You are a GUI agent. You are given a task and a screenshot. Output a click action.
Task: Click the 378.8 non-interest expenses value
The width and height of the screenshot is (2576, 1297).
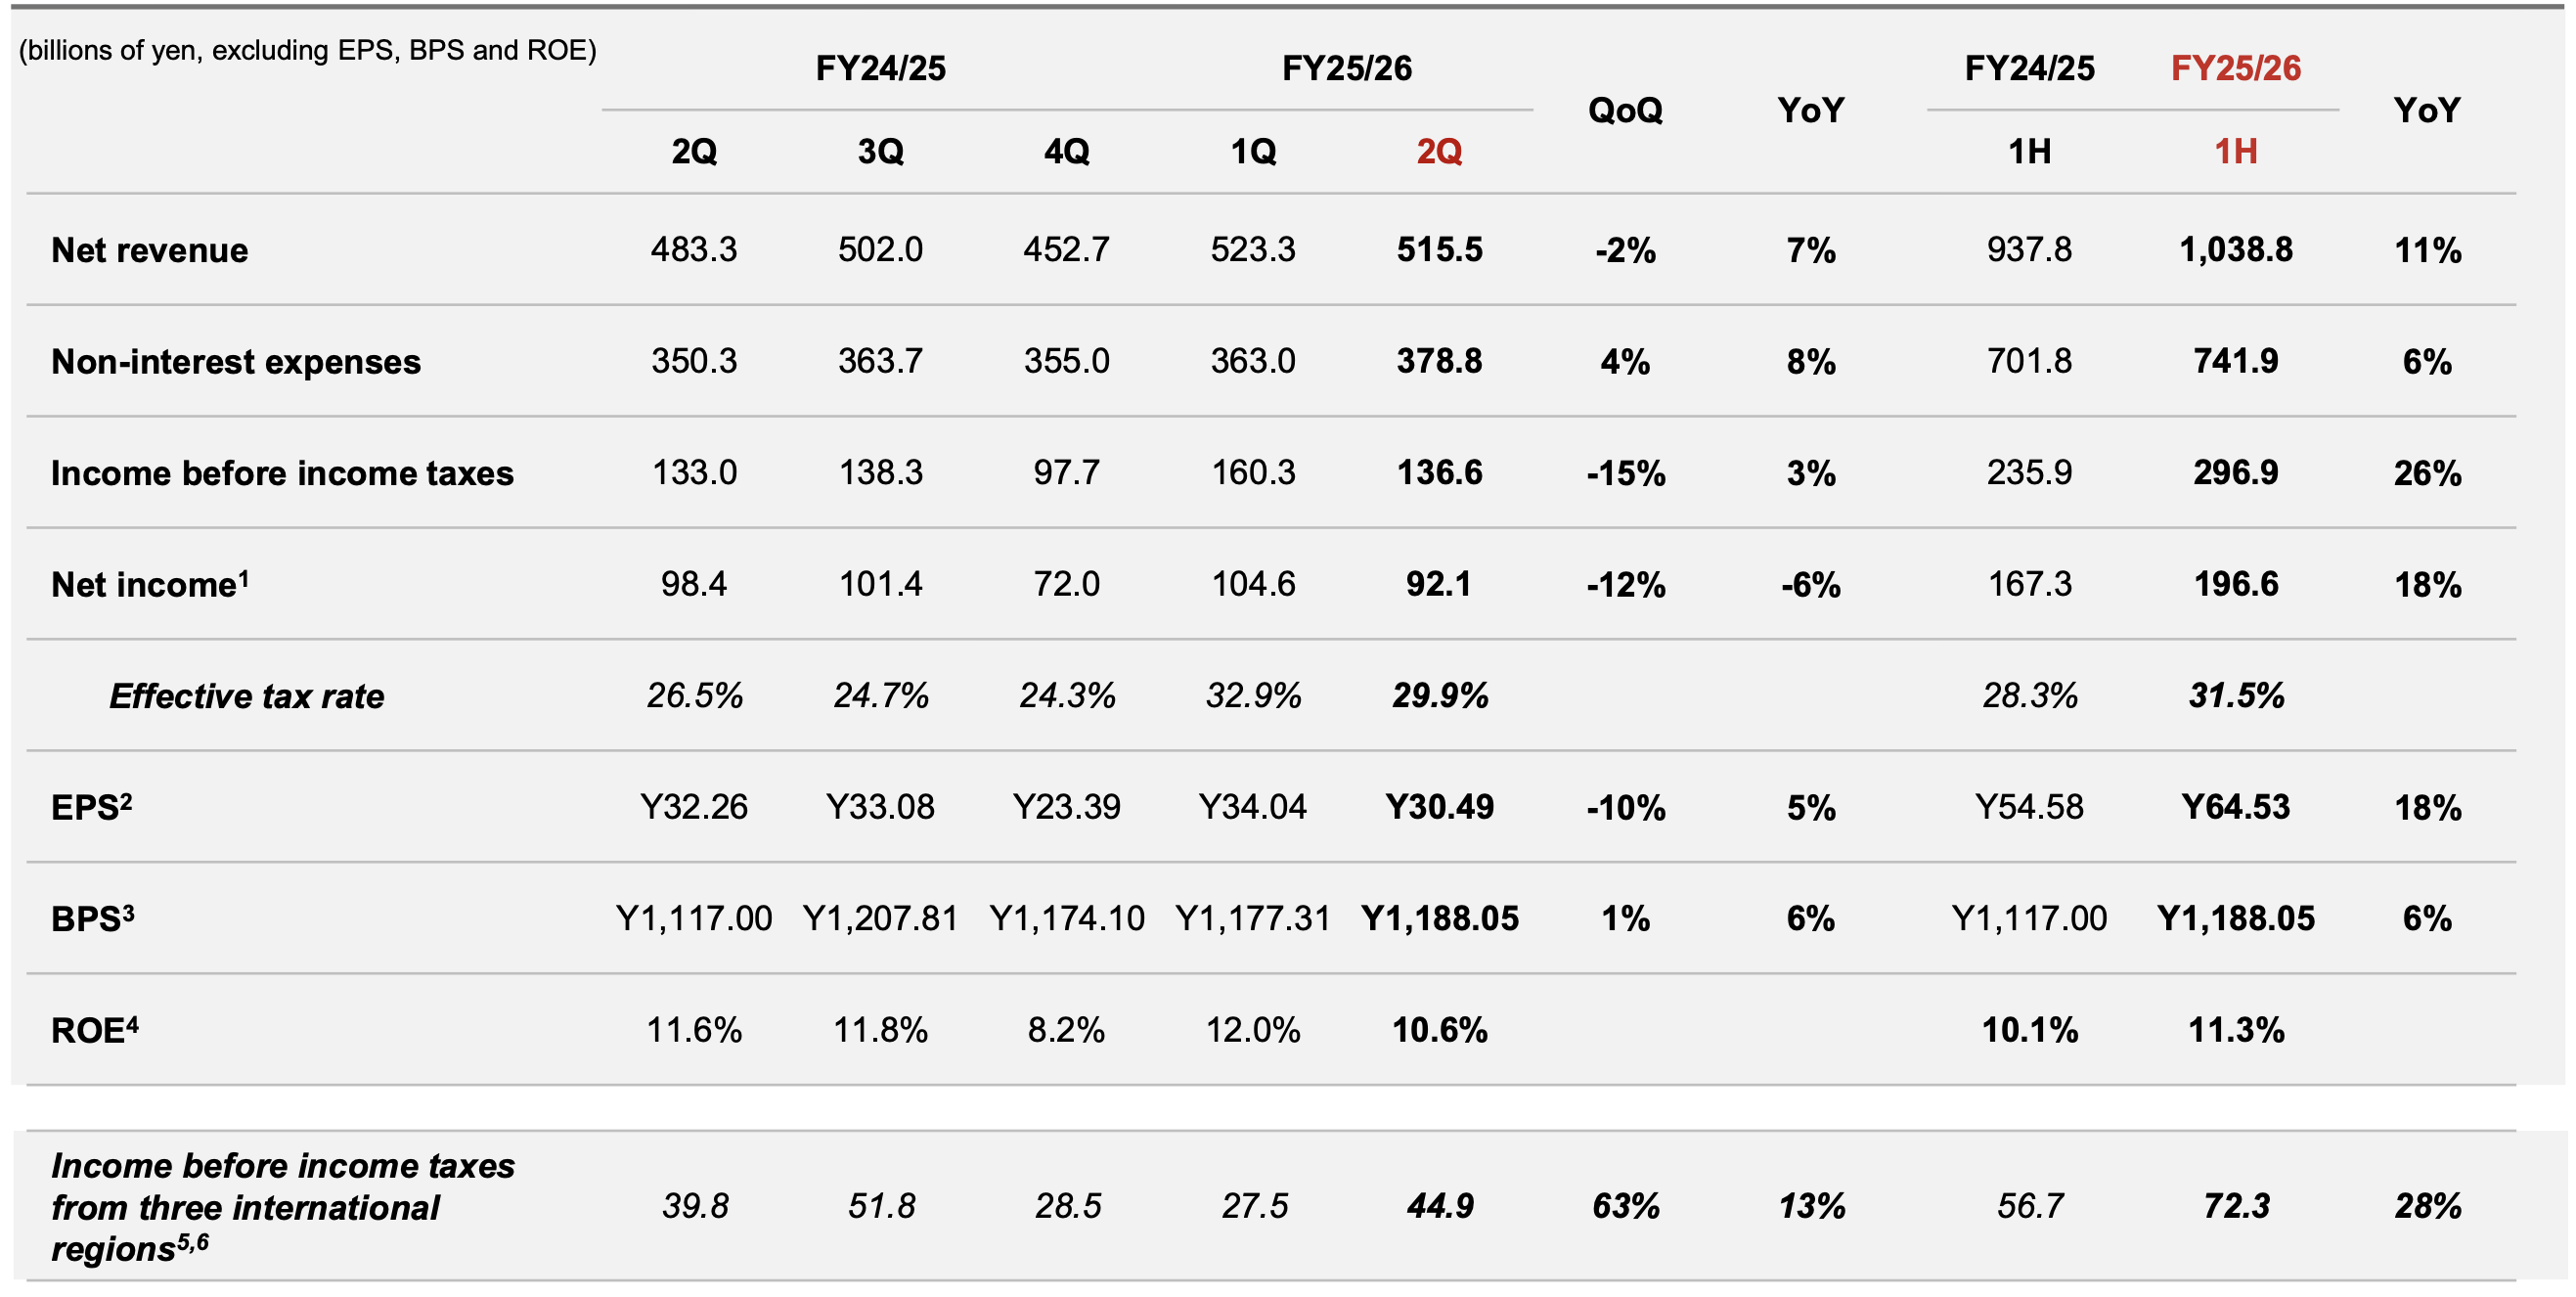[1439, 361]
